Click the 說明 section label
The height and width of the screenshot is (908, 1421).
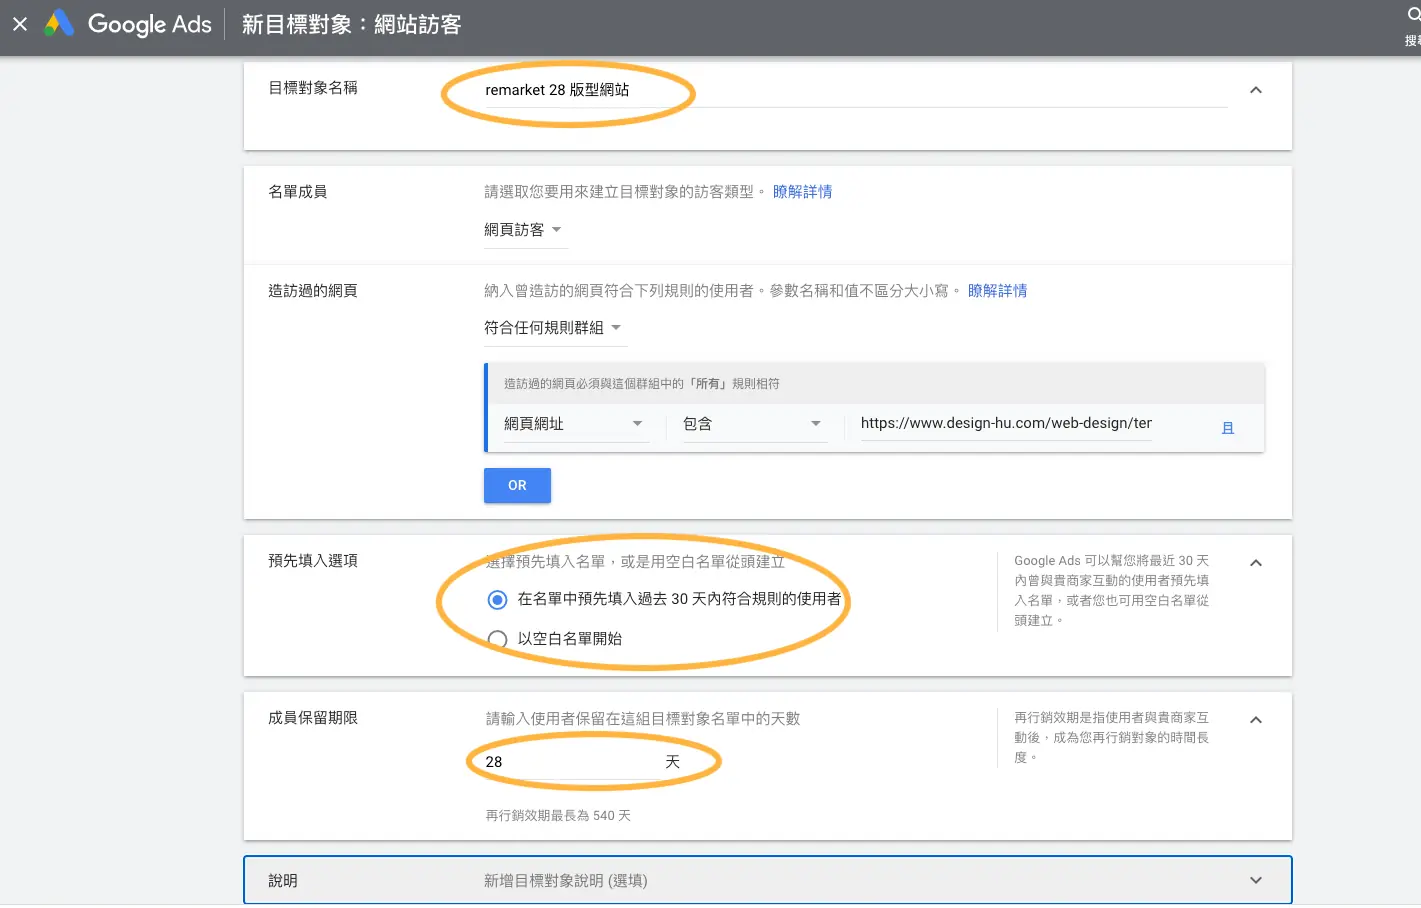[x=283, y=881]
